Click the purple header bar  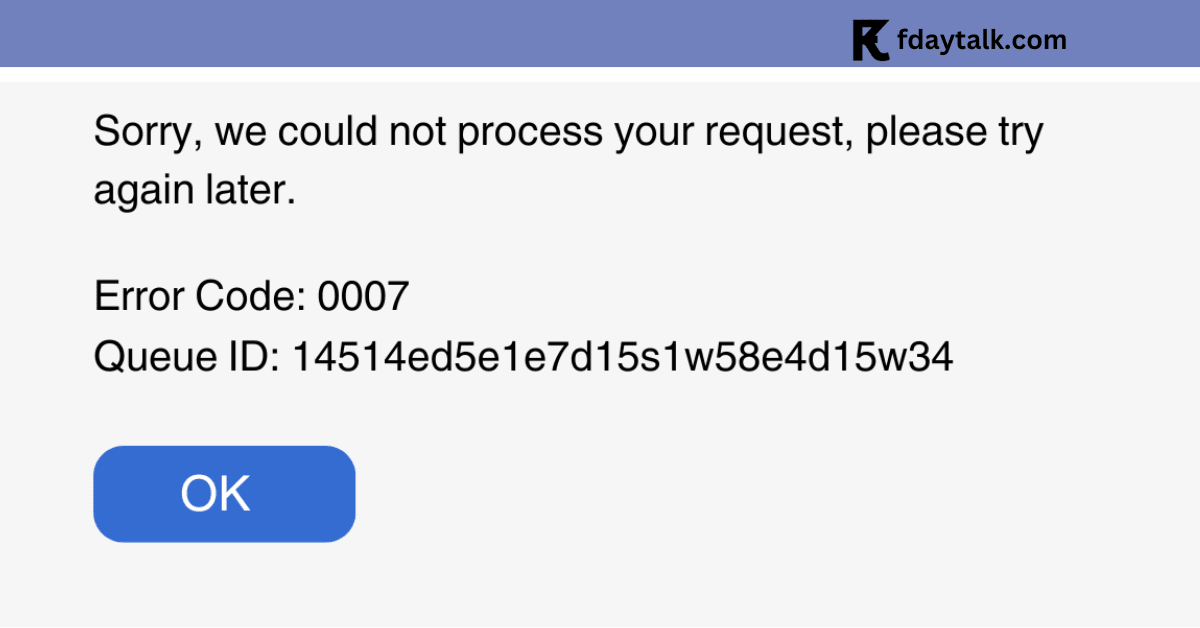600,33
